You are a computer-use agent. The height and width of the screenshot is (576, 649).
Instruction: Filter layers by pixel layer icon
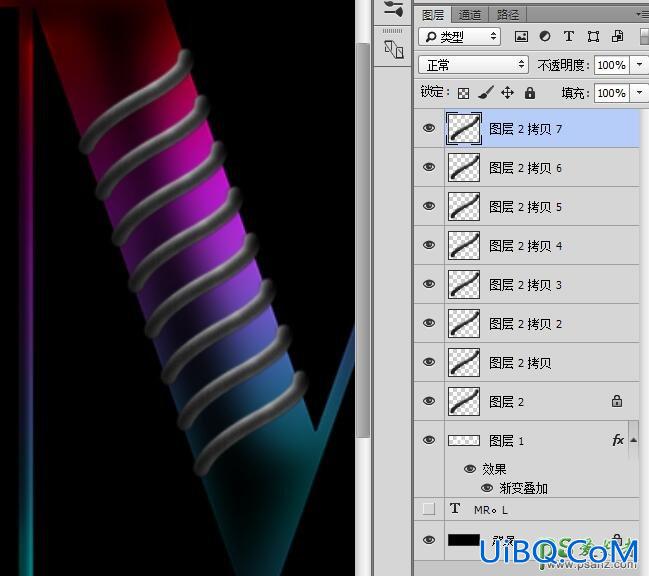521,37
